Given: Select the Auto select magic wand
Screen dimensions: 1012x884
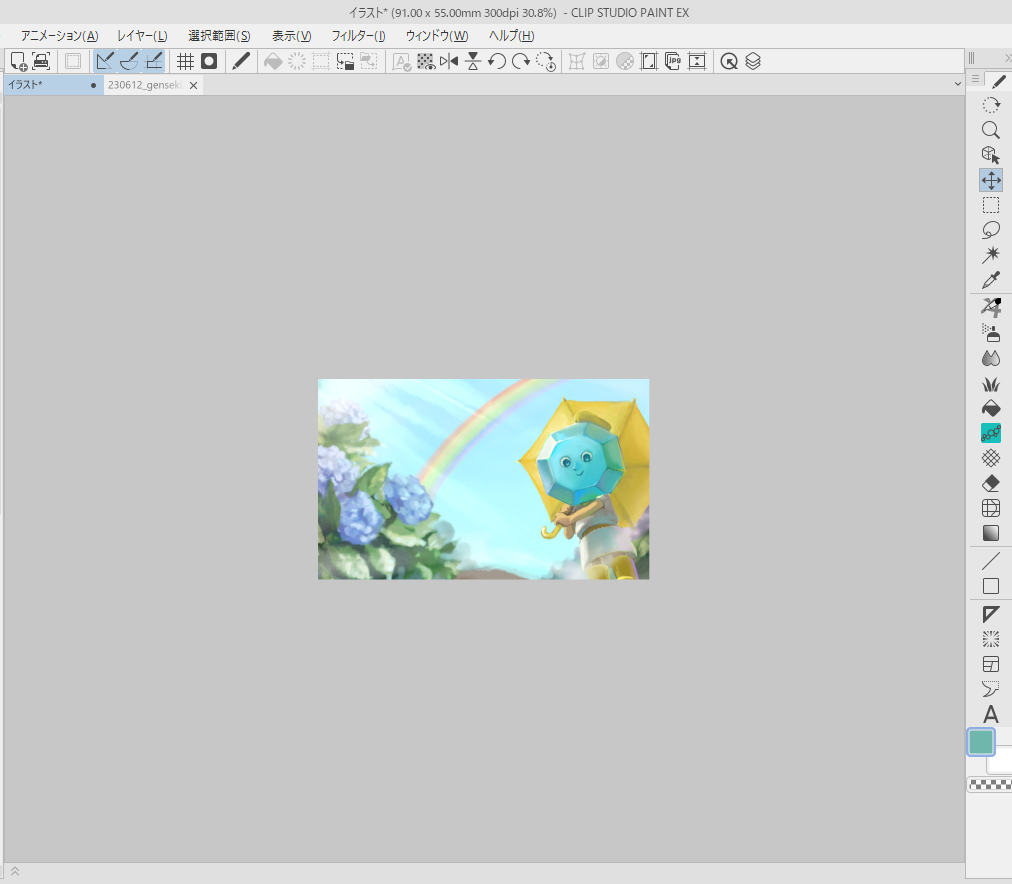Looking at the screenshot, I should (x=991, y=255).
